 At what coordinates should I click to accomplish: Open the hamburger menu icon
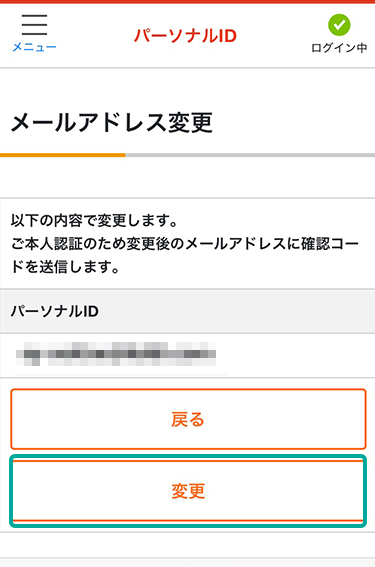tap(34, 25)
